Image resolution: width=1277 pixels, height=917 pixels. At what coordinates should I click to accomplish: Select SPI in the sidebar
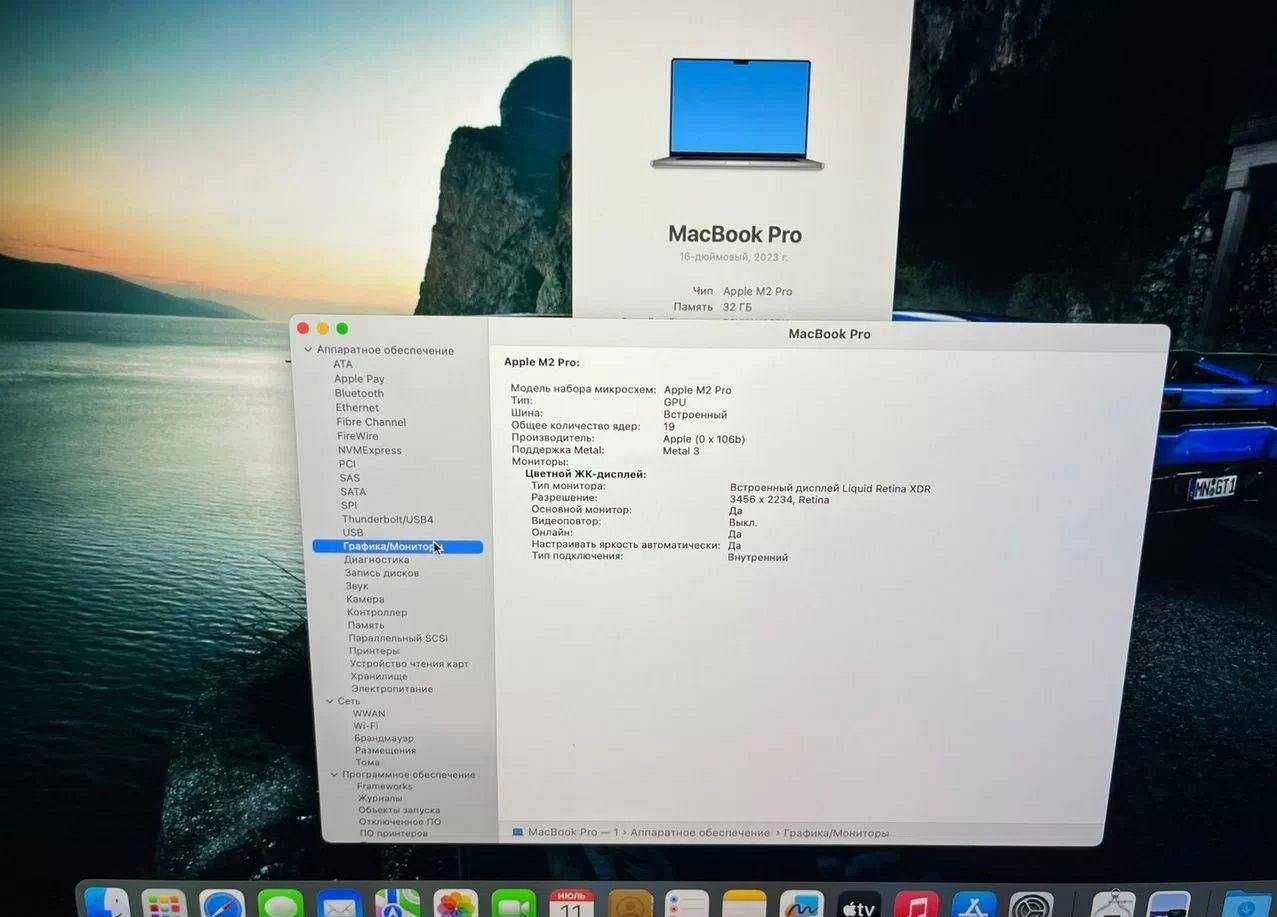tap(349, 505)
